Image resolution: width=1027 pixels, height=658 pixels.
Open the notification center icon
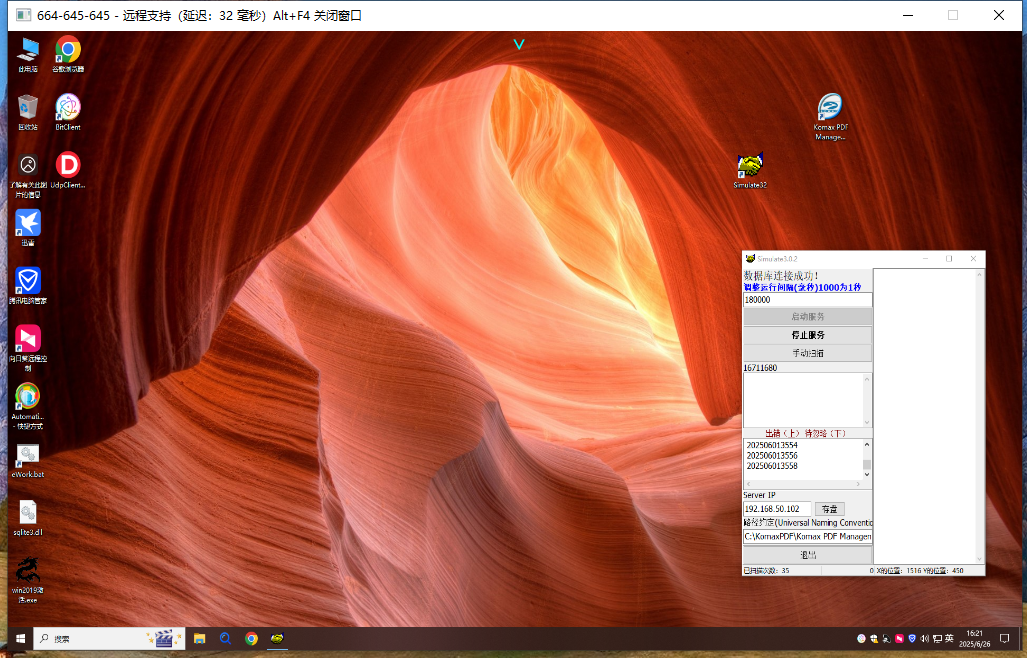pyautogui.click(x=1004, y=638)
